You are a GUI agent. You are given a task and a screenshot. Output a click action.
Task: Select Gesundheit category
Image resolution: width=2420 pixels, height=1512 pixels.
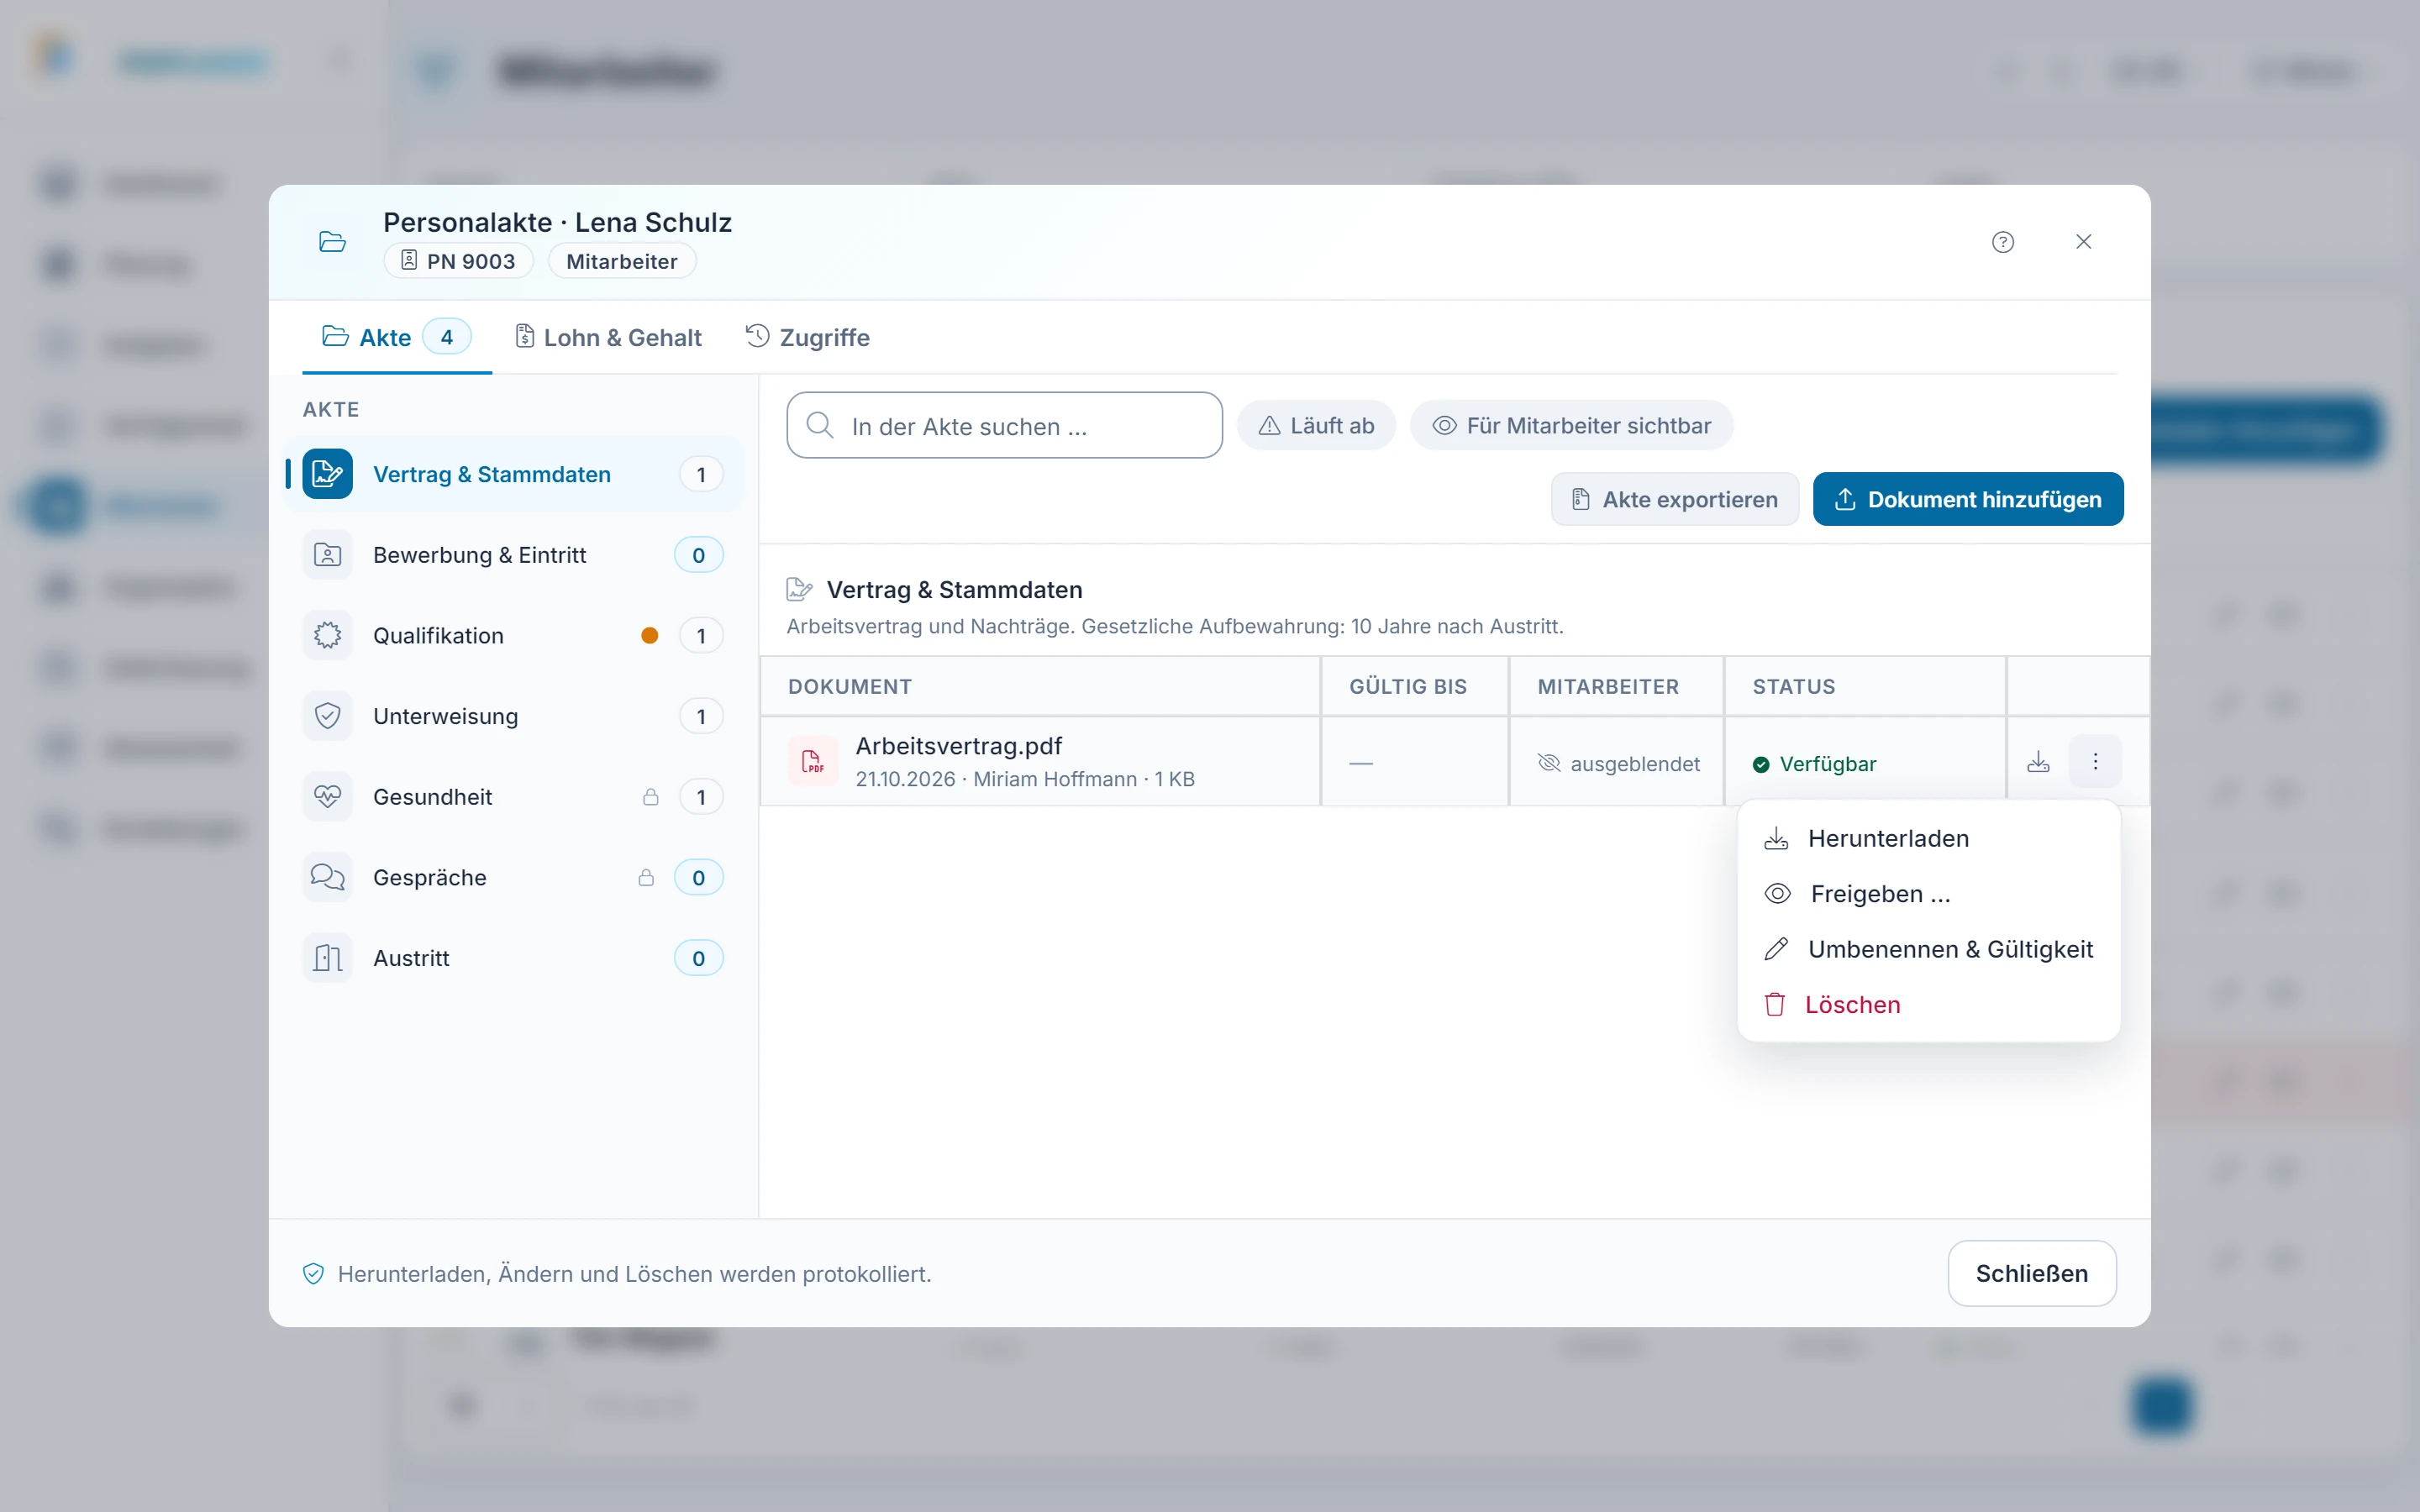point(514,797)
